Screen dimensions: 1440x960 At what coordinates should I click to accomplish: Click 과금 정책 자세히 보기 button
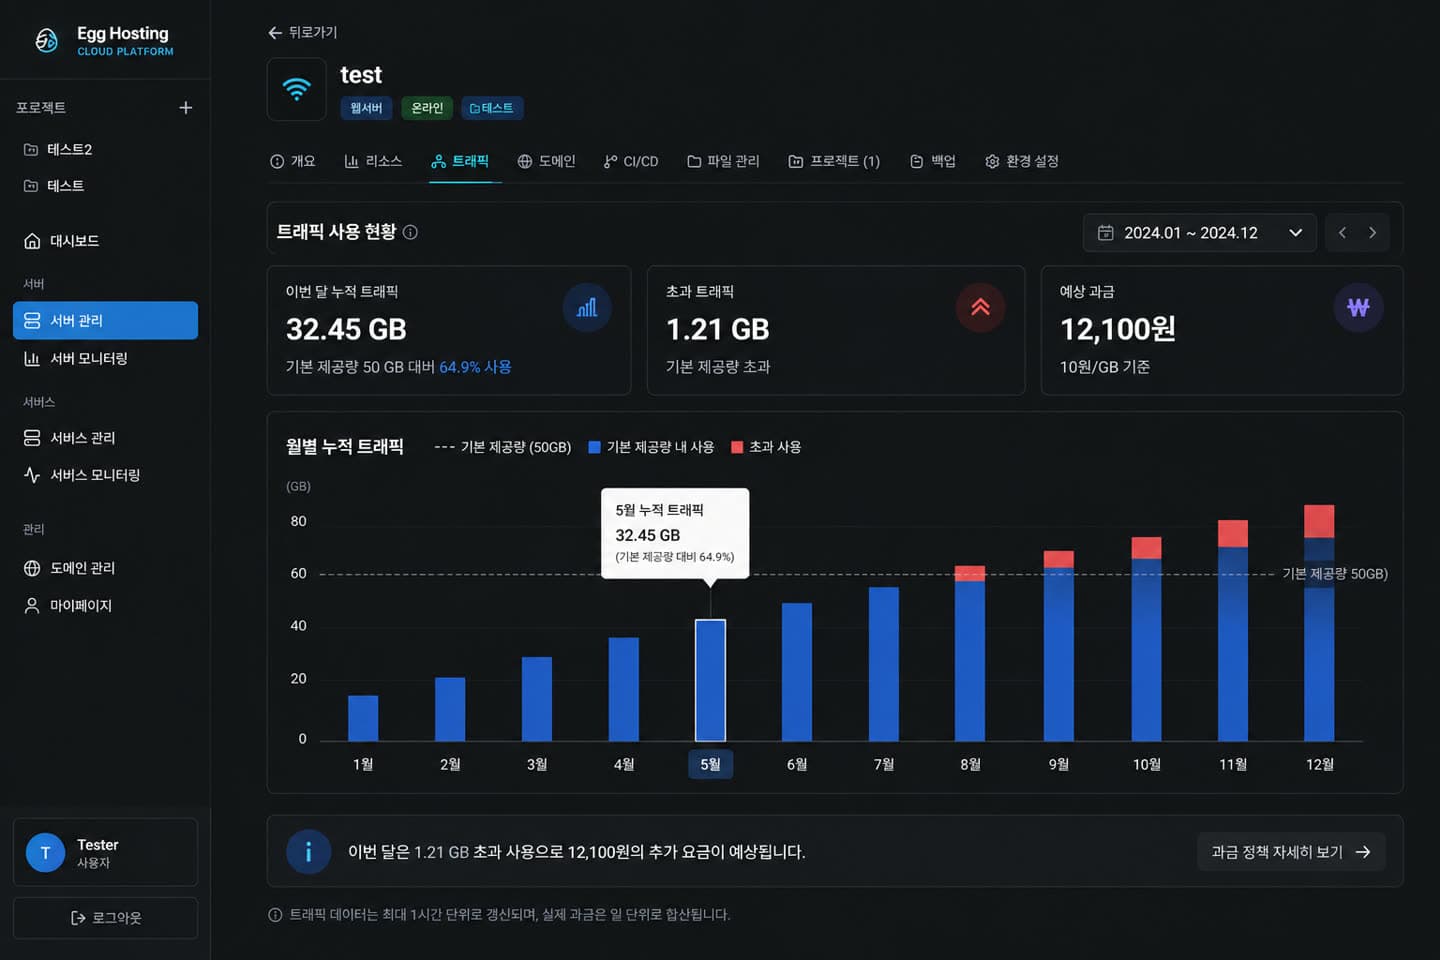(x=1291, y=852)
